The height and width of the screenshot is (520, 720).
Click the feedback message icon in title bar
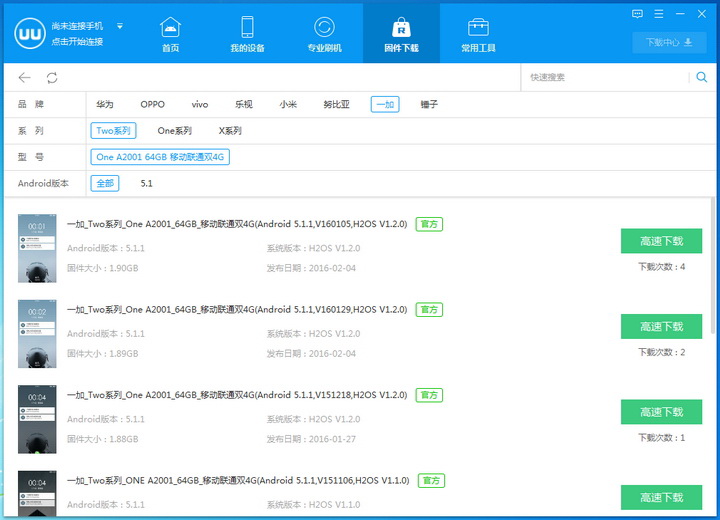[x=637, y=13]
